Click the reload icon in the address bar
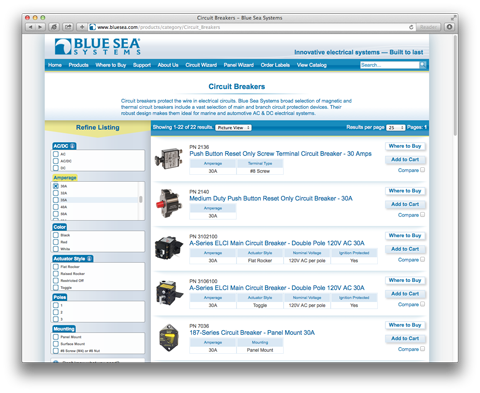 point(411,27)
